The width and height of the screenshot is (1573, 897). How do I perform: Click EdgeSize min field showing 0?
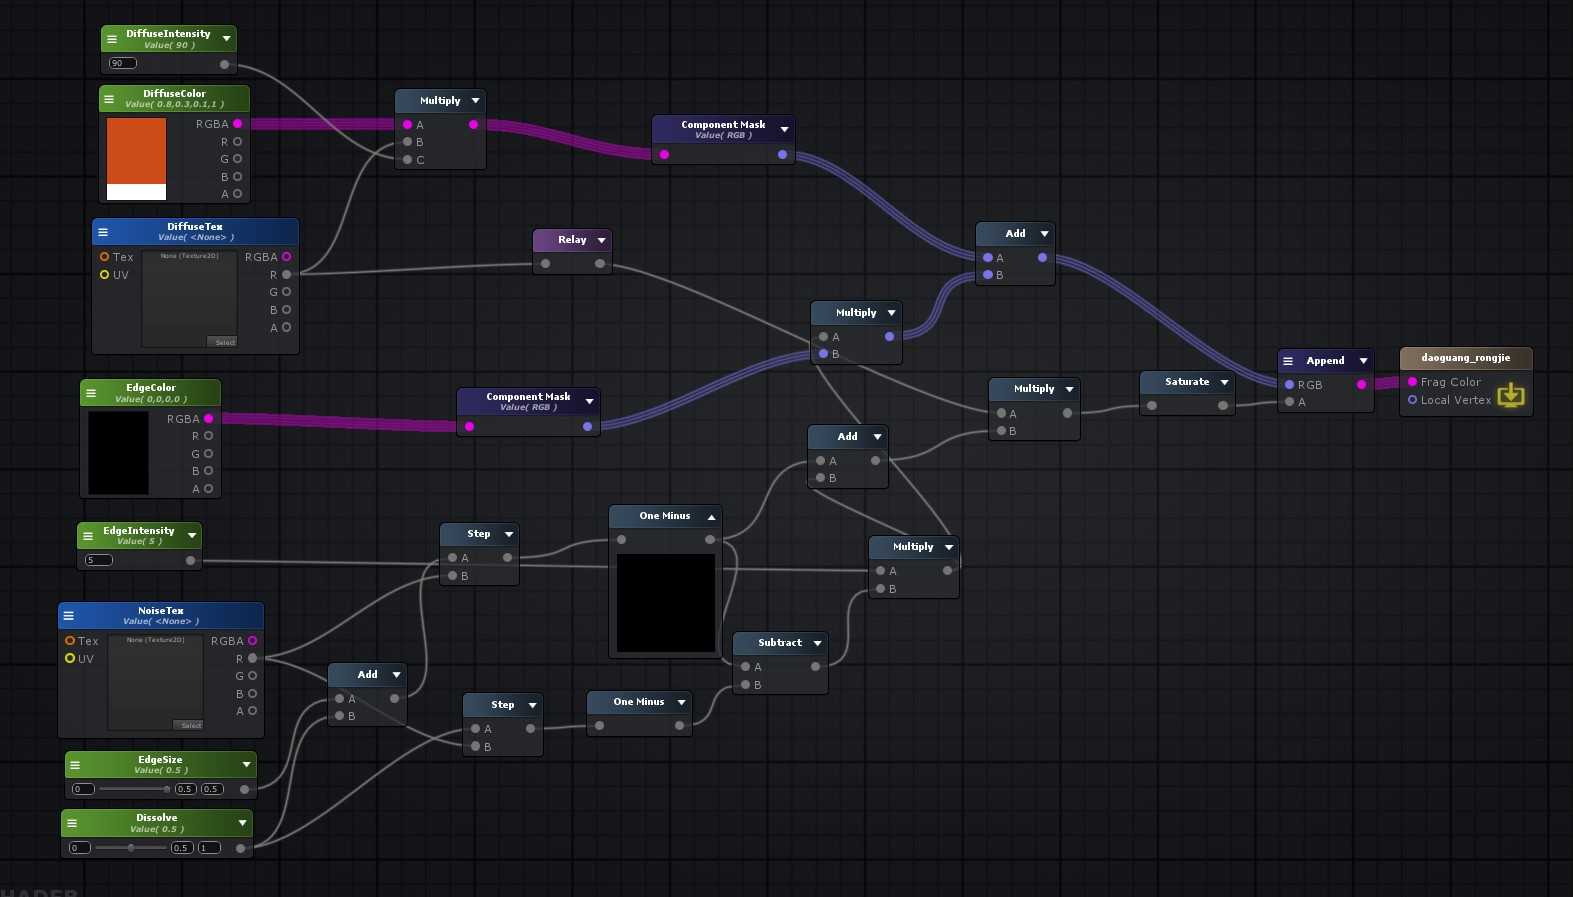click(83, 789)
